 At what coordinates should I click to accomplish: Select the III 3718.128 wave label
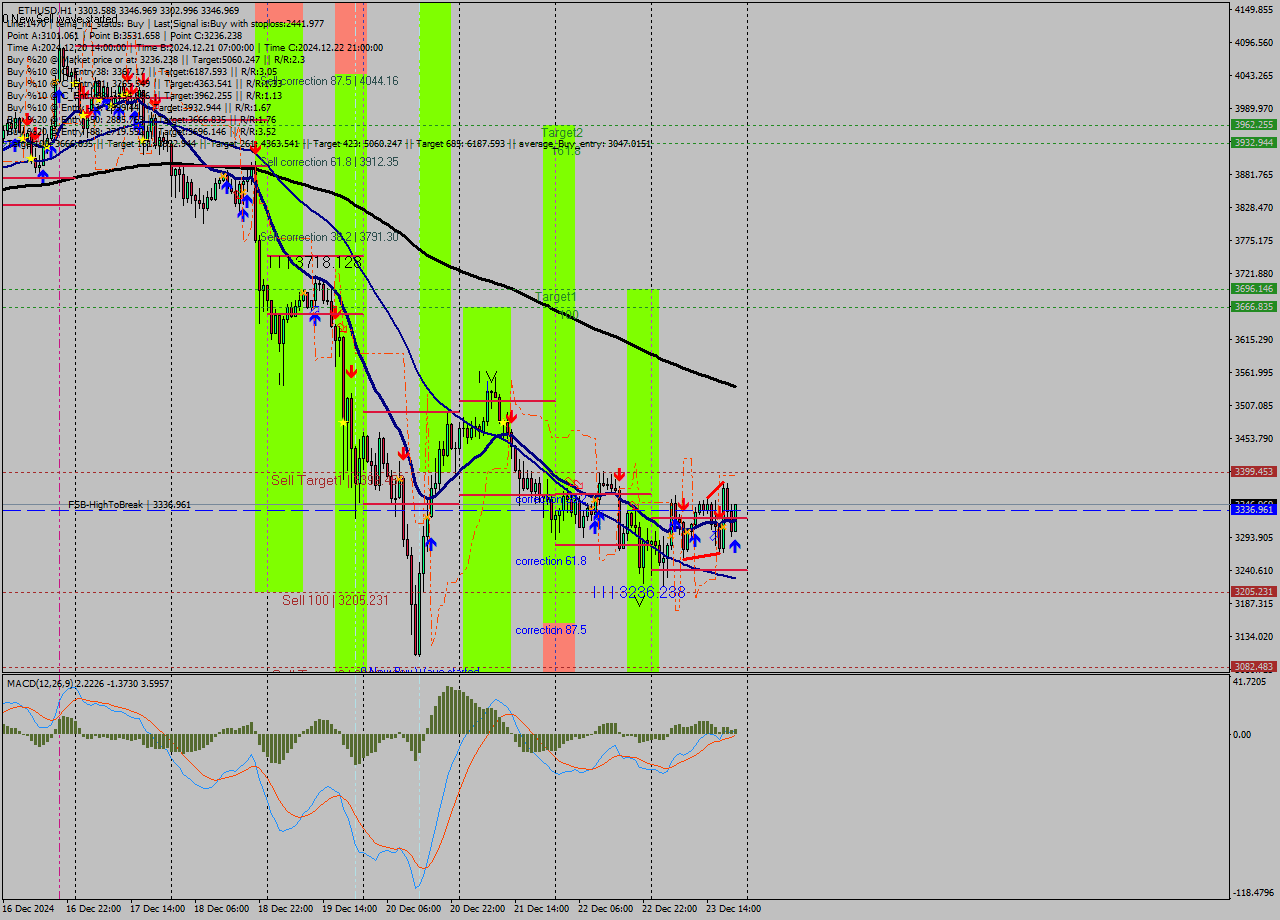[315, 262]
